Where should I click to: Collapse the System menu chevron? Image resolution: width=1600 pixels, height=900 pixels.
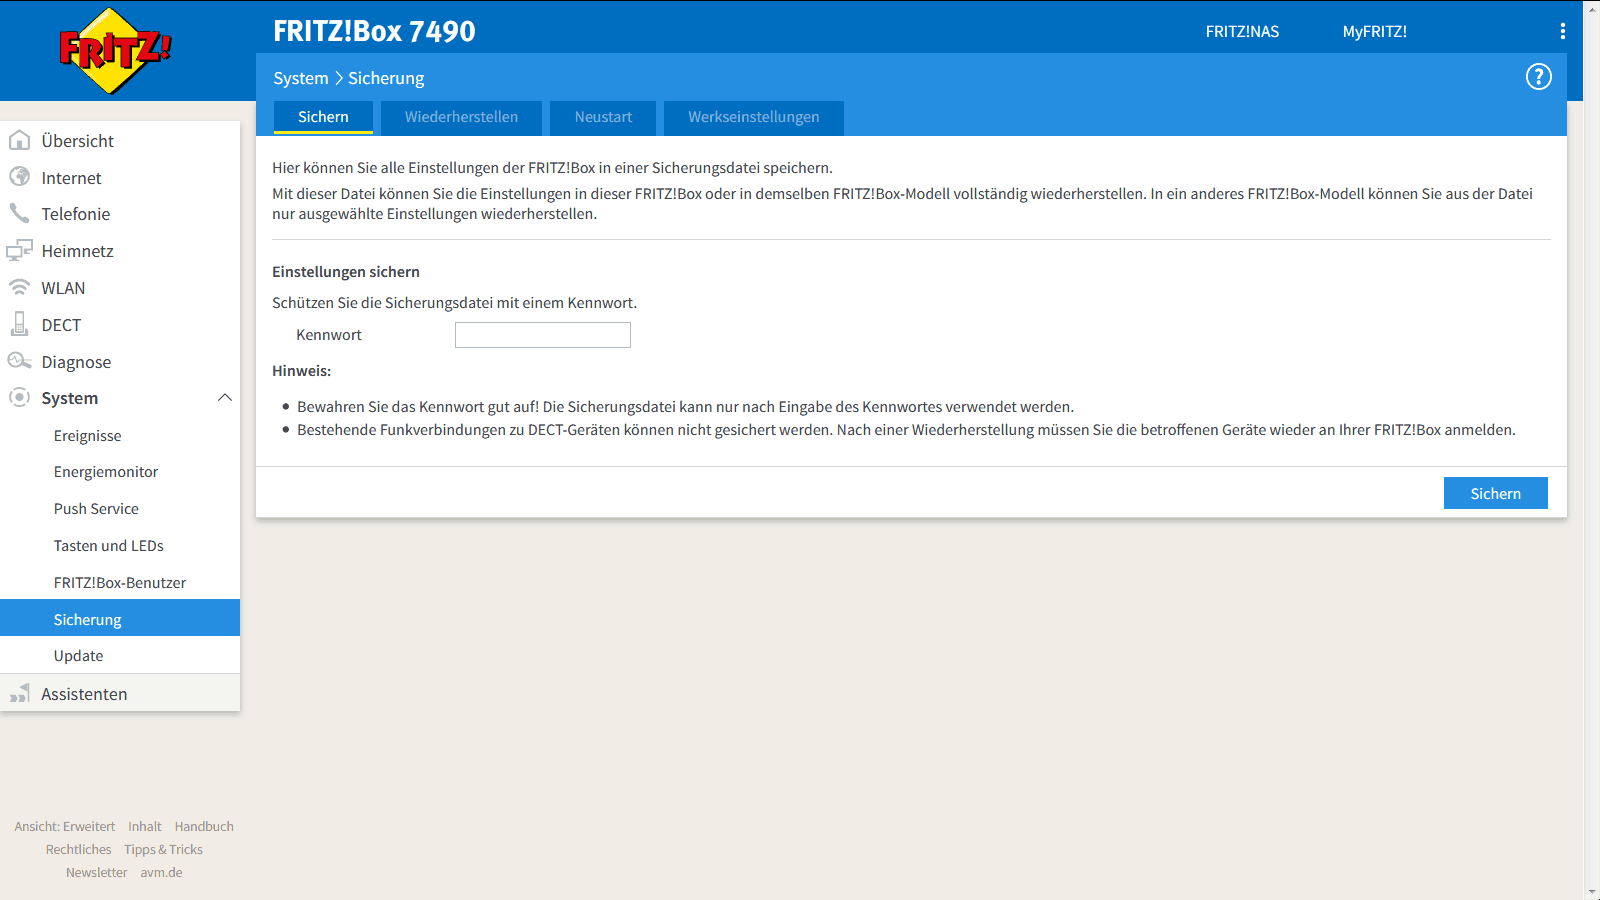click(x=225, y=397)
